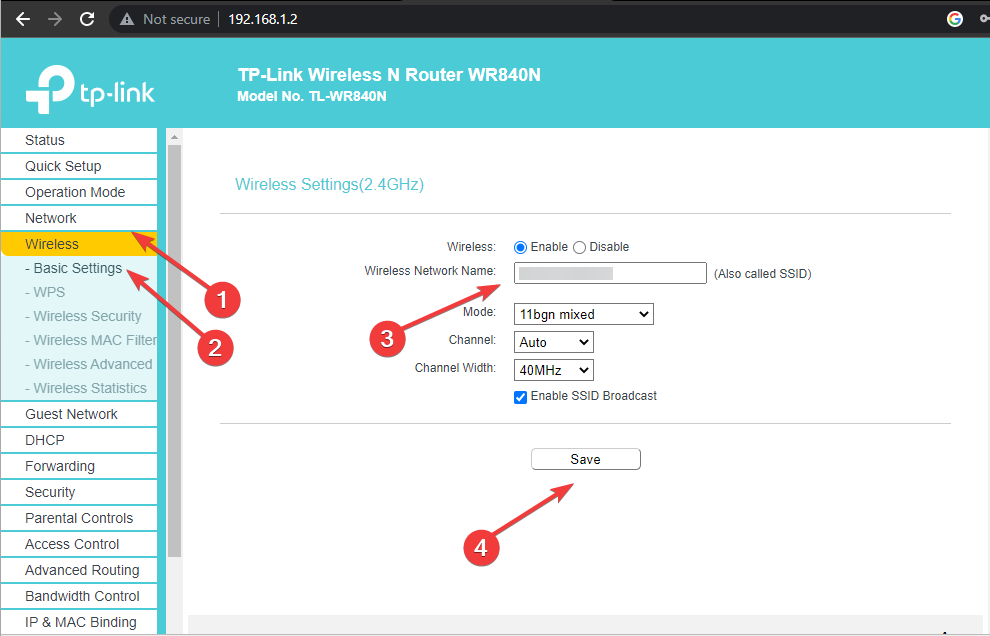Open Bandwidth Control in the sidebar
The height and width of the screenshot is (636, 990).
(x=79, y=596)
